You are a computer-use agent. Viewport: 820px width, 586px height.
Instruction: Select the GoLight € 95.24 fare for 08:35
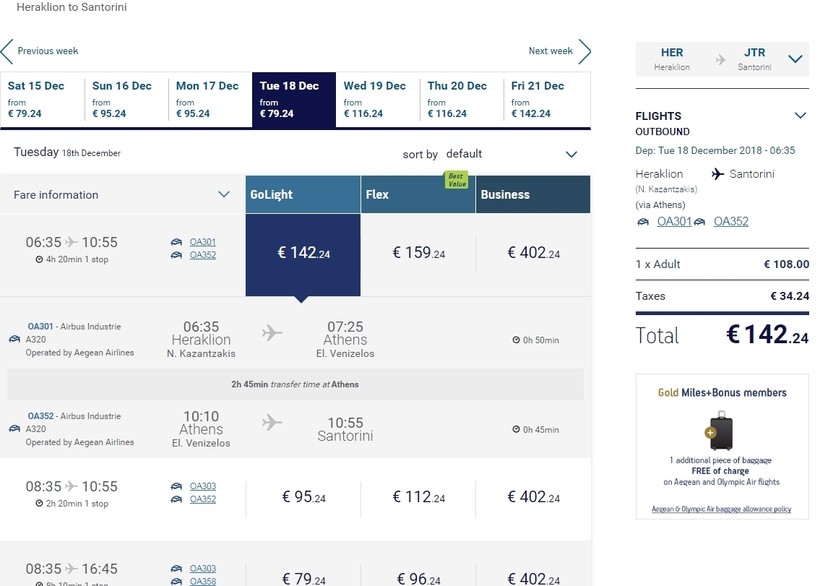click(x=303, y=496)
